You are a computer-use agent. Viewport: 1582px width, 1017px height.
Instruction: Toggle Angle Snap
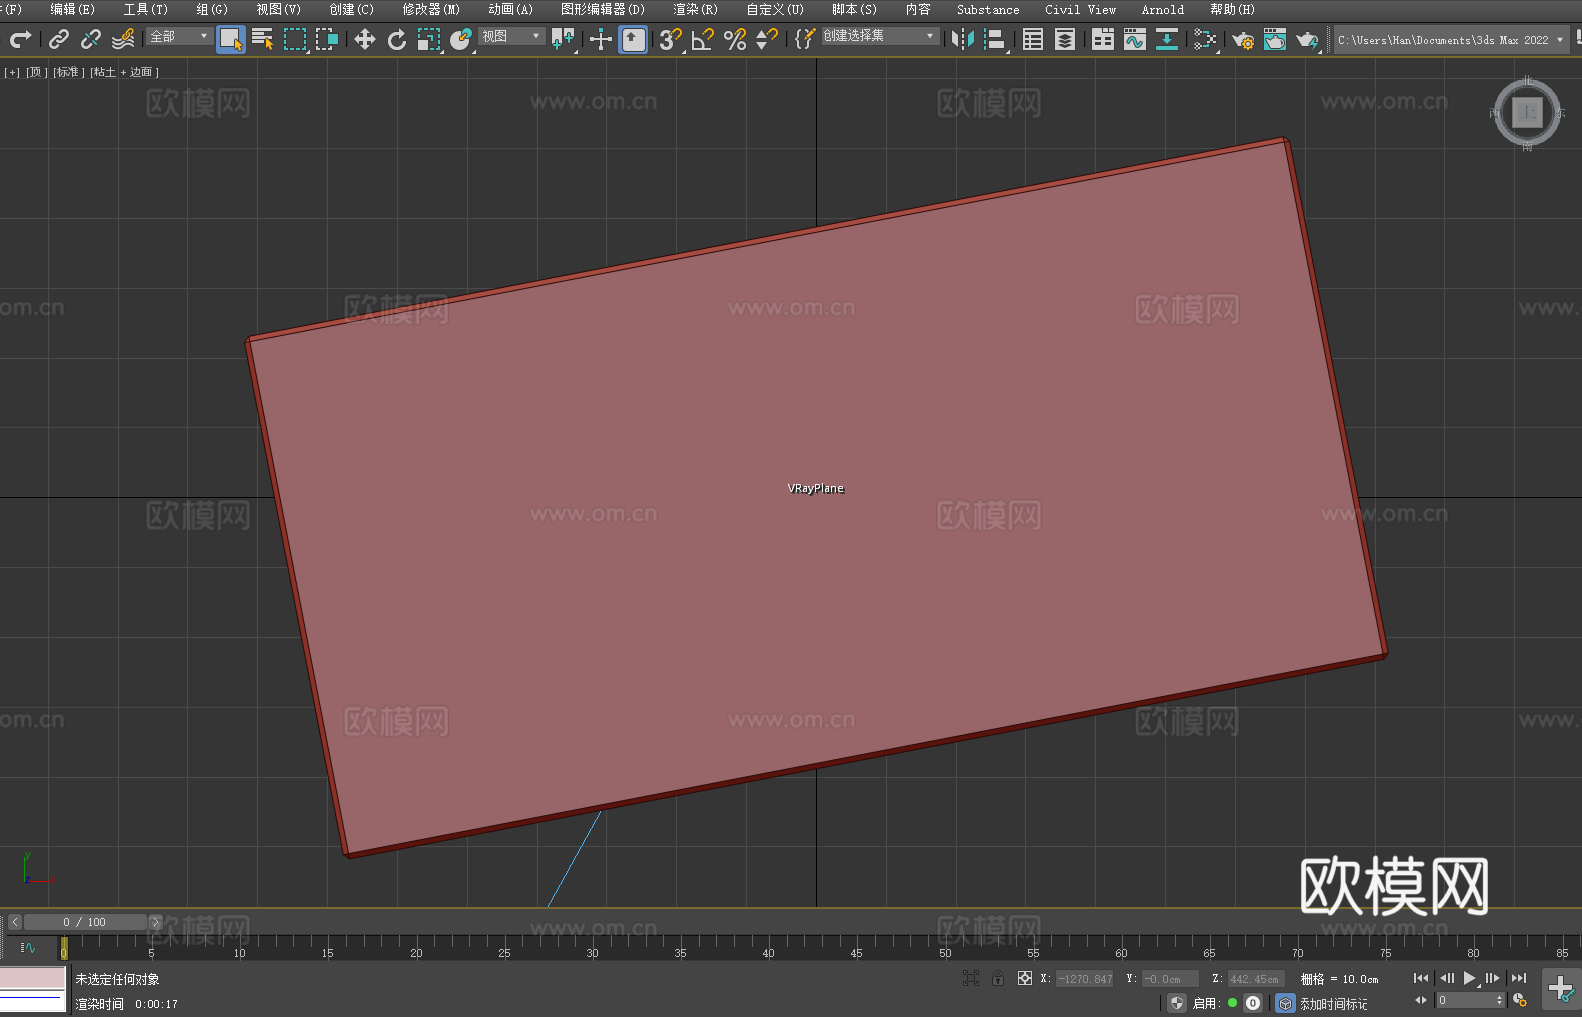(x=703, y=39)
